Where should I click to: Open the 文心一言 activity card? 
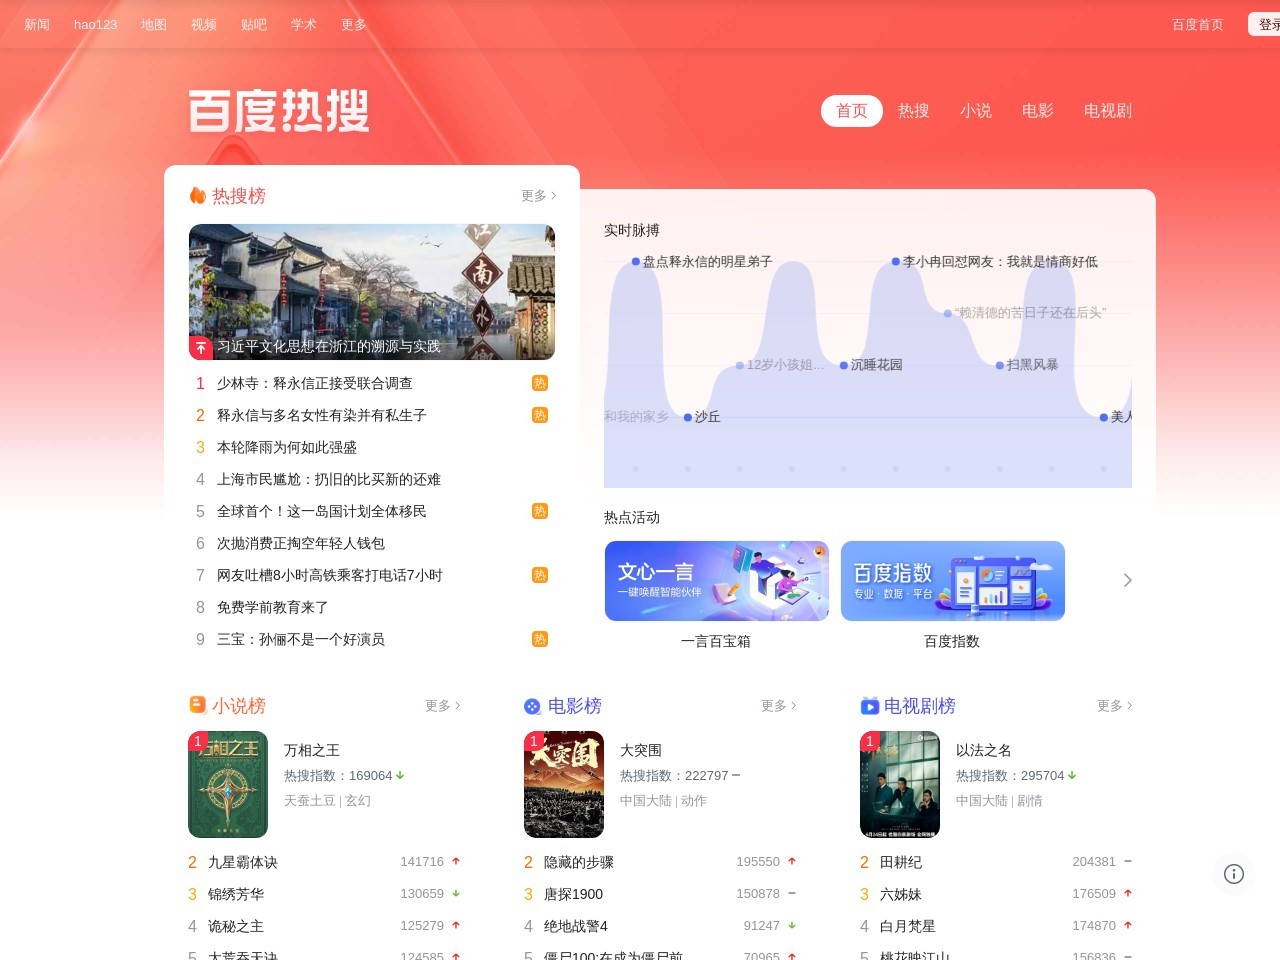click(717, 581)
